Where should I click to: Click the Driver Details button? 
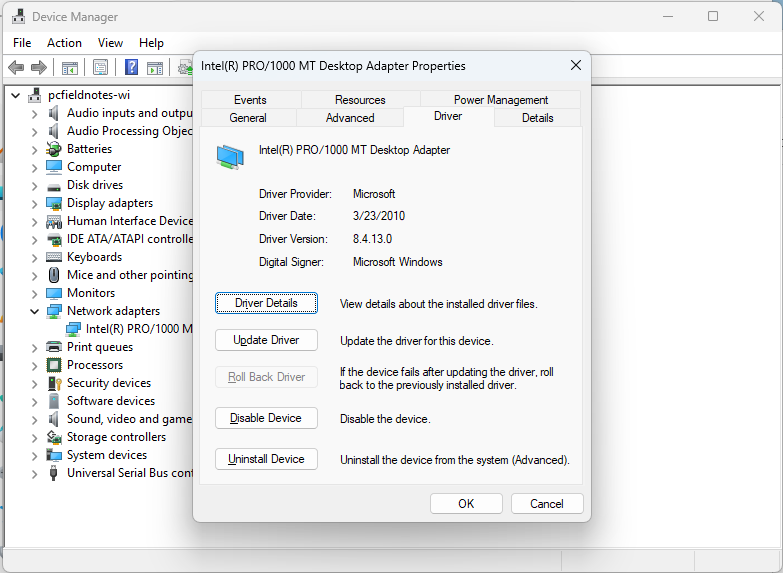click(x=266, y=303)
